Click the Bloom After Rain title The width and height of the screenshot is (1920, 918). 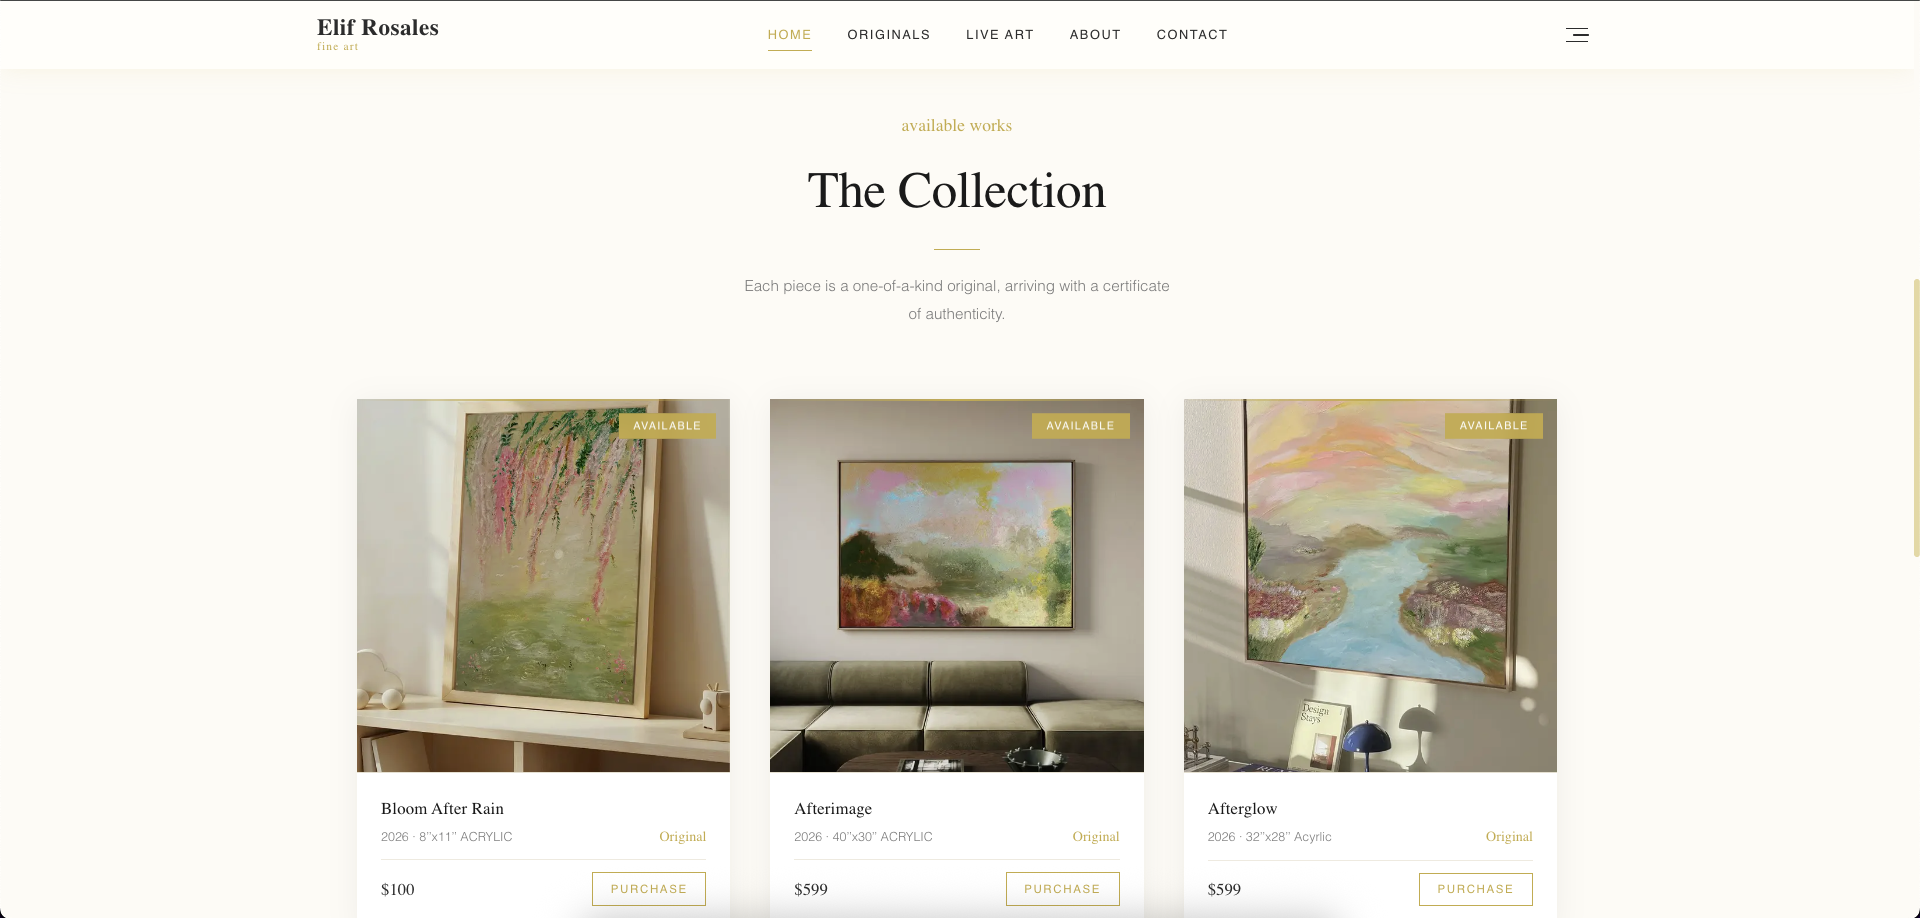tap(442, 808)
